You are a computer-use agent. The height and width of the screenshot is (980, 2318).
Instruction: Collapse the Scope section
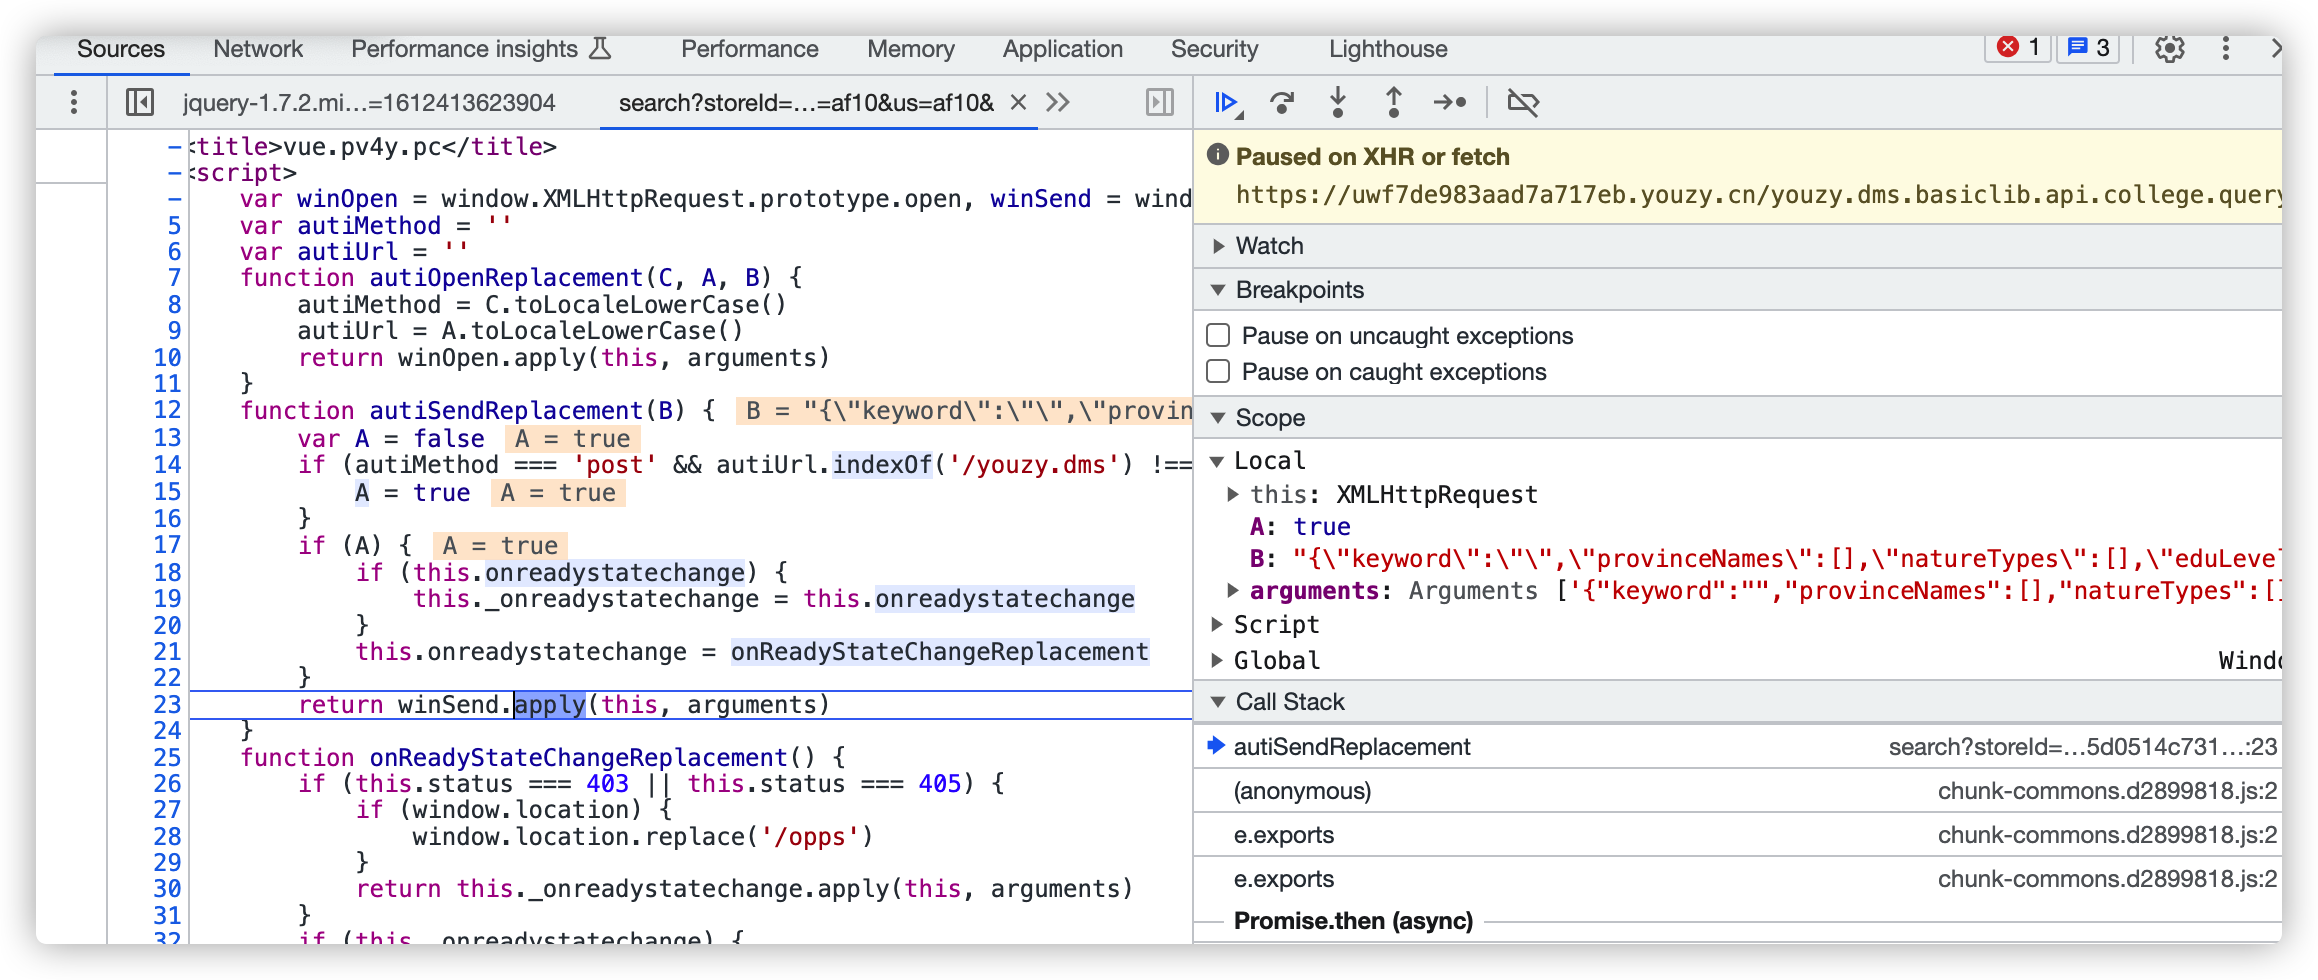(1218, 418)
